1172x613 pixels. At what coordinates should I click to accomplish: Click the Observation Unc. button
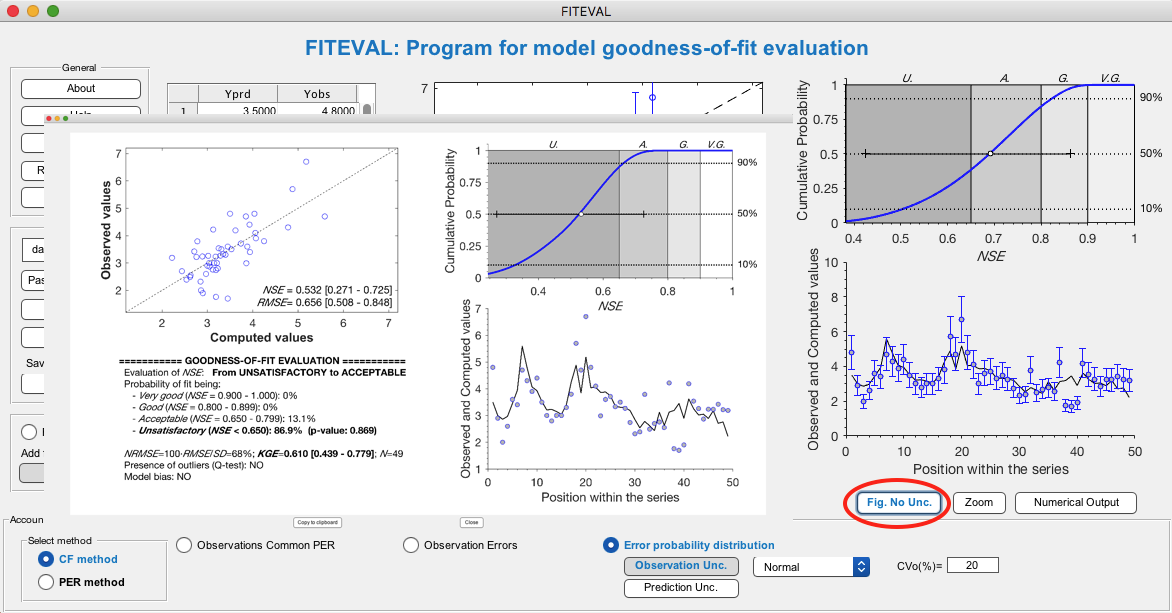click(x=680, y=566)
